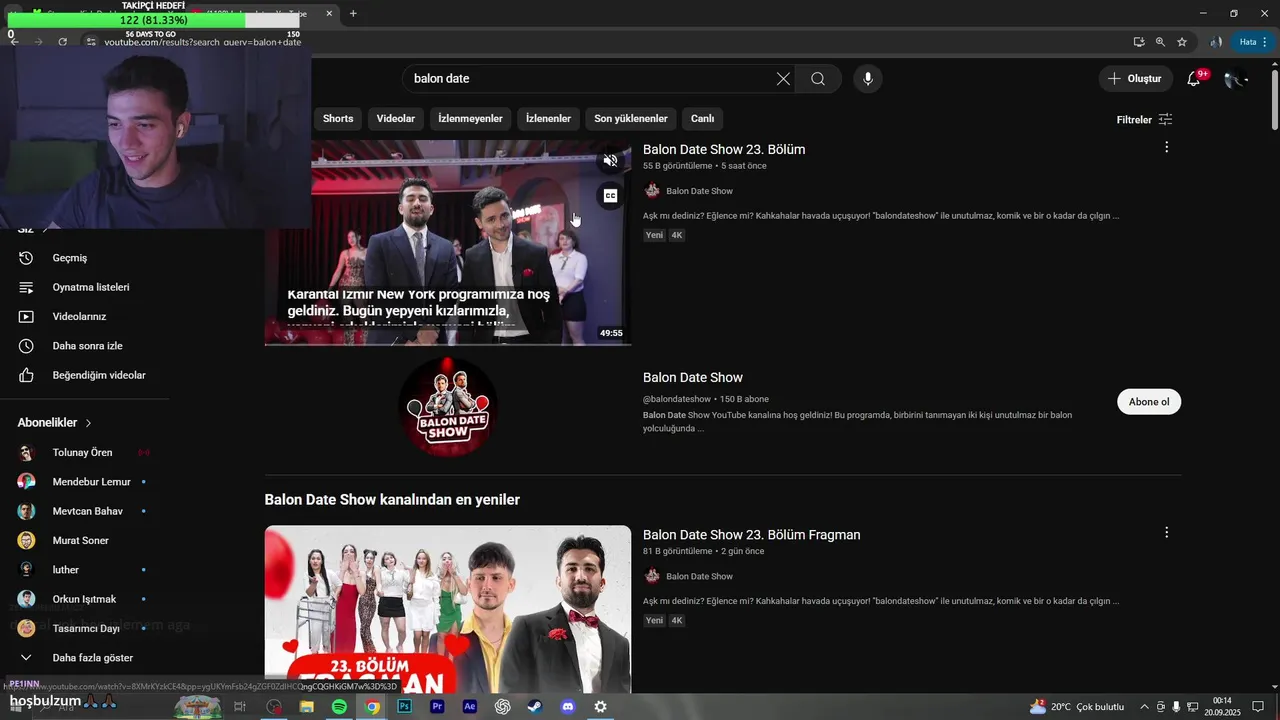Clear the search box with the X
This screenshot has width=1280, height=720.
783,79
